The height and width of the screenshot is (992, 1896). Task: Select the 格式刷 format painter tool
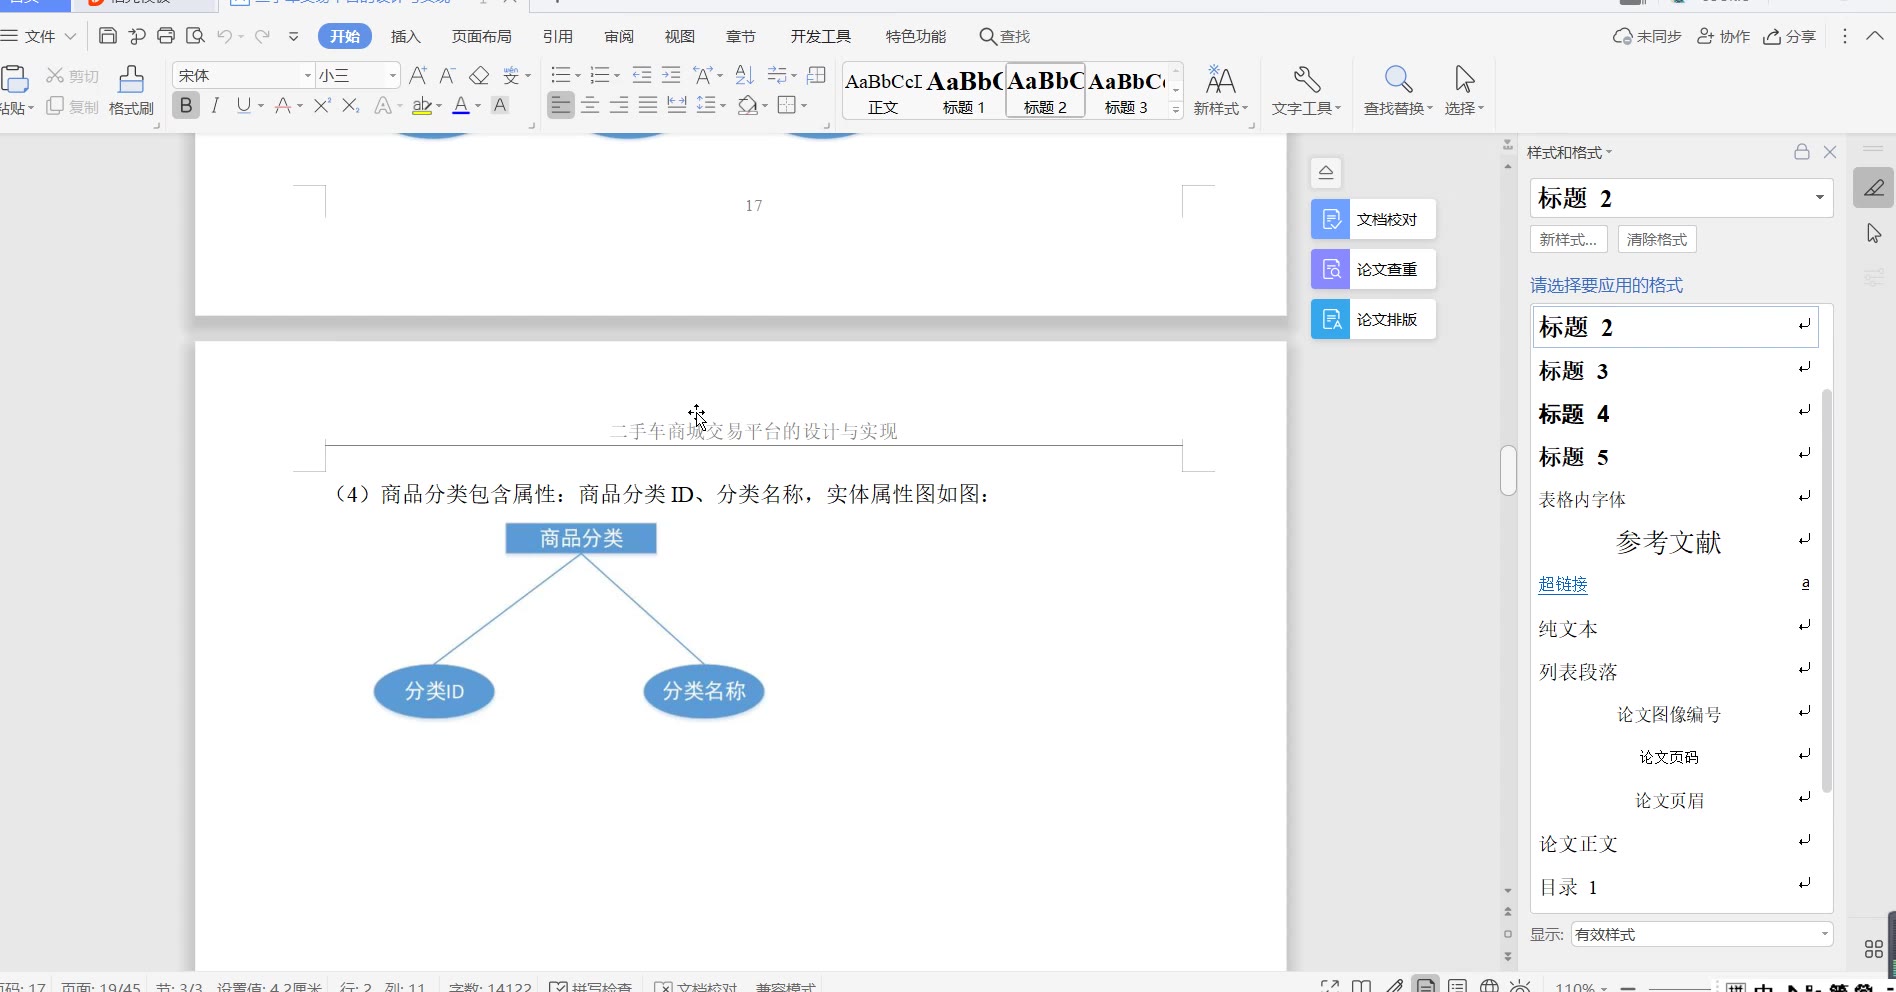click(131, 90)
